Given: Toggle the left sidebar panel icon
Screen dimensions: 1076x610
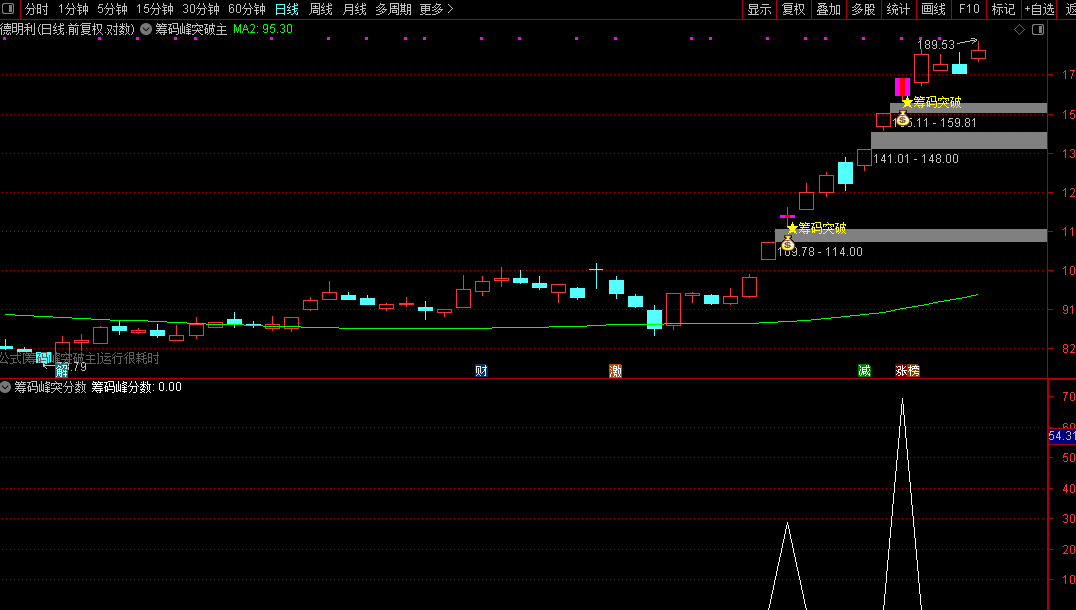Looking at the screenshot, I should [10, 9].
